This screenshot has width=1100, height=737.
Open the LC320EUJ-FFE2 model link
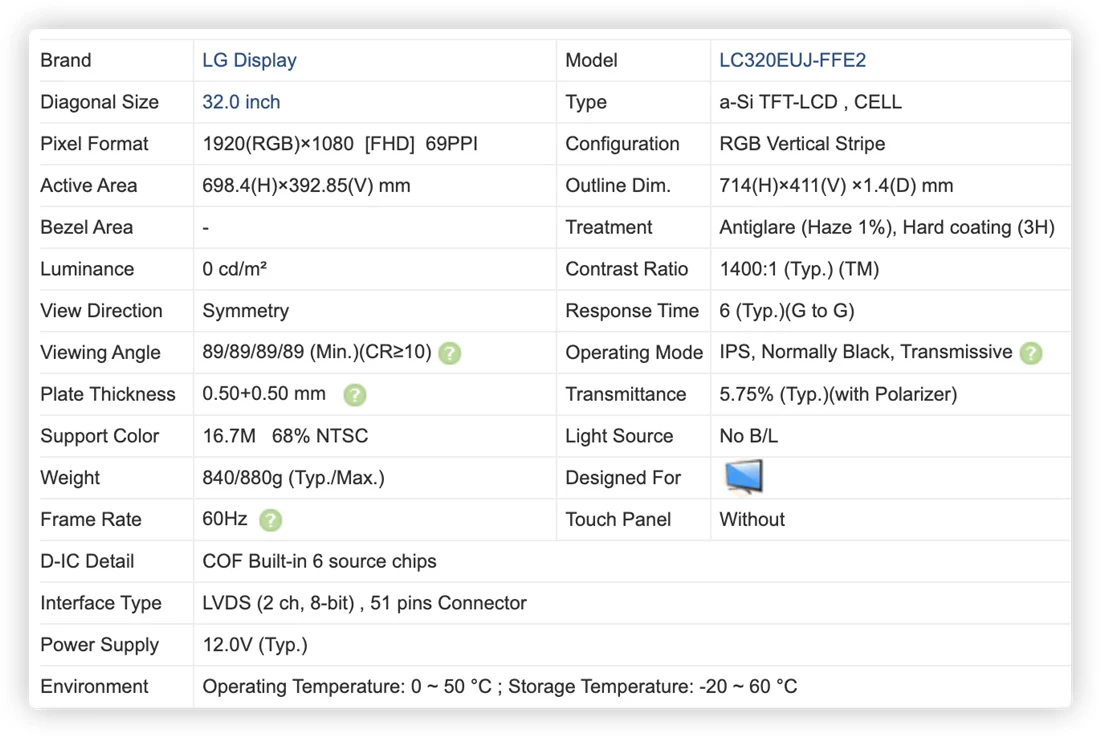793,60
